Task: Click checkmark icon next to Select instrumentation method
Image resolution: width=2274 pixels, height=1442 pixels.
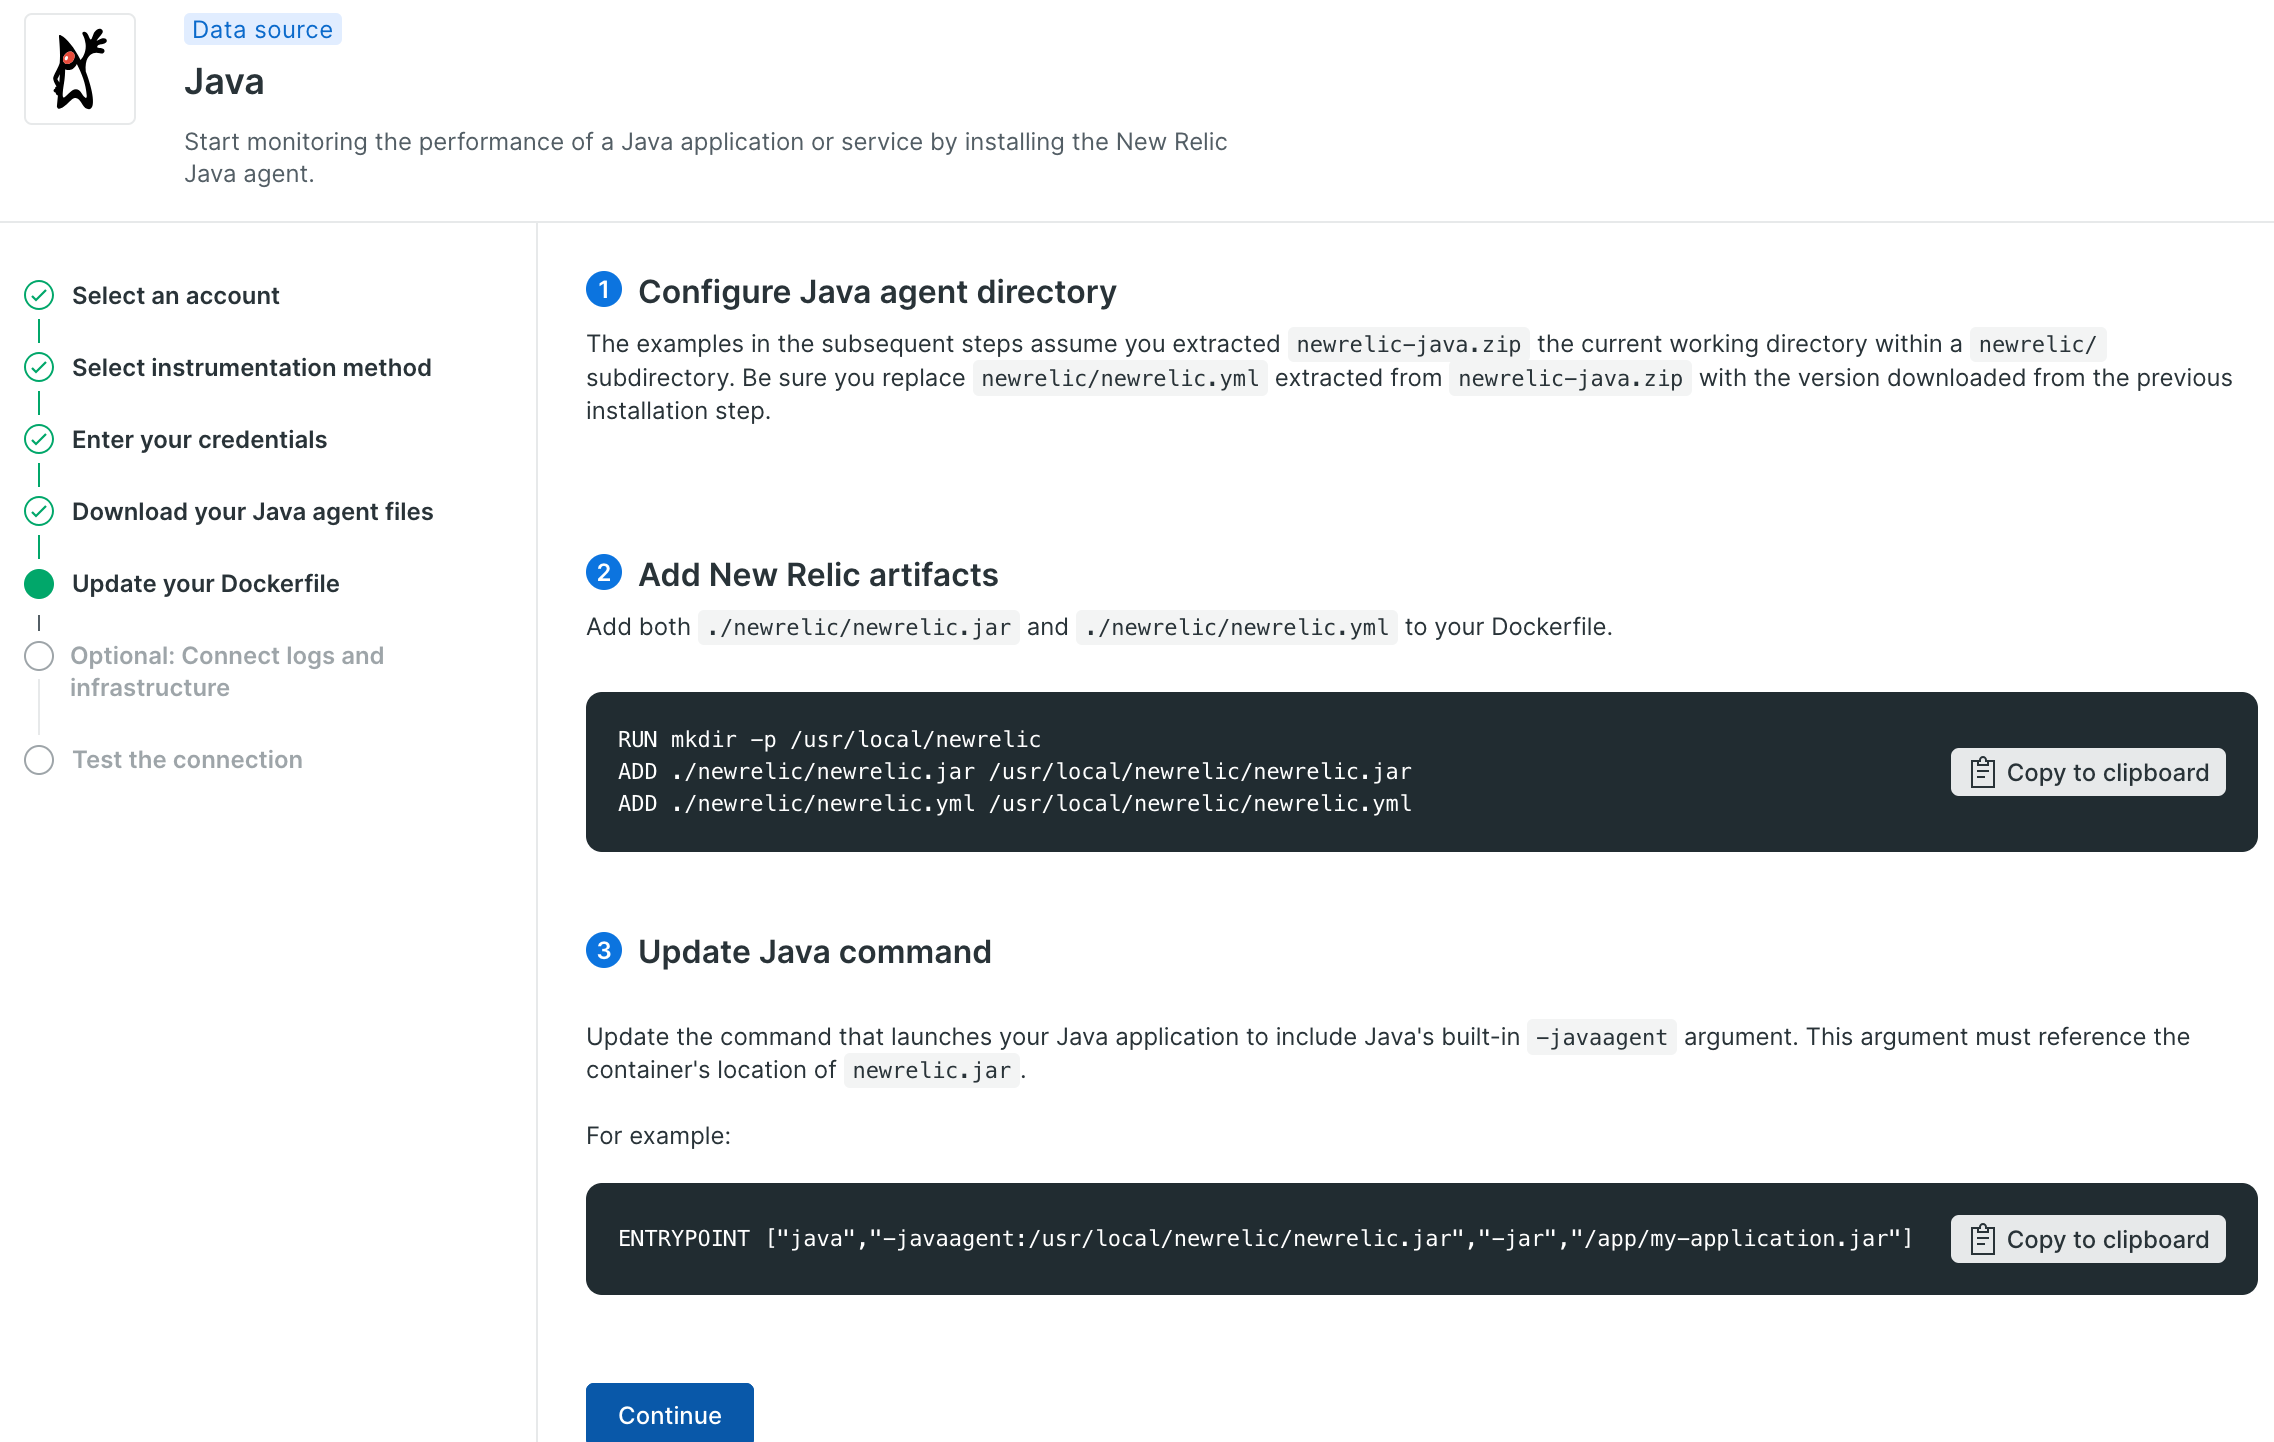Action: coord(39,367)
